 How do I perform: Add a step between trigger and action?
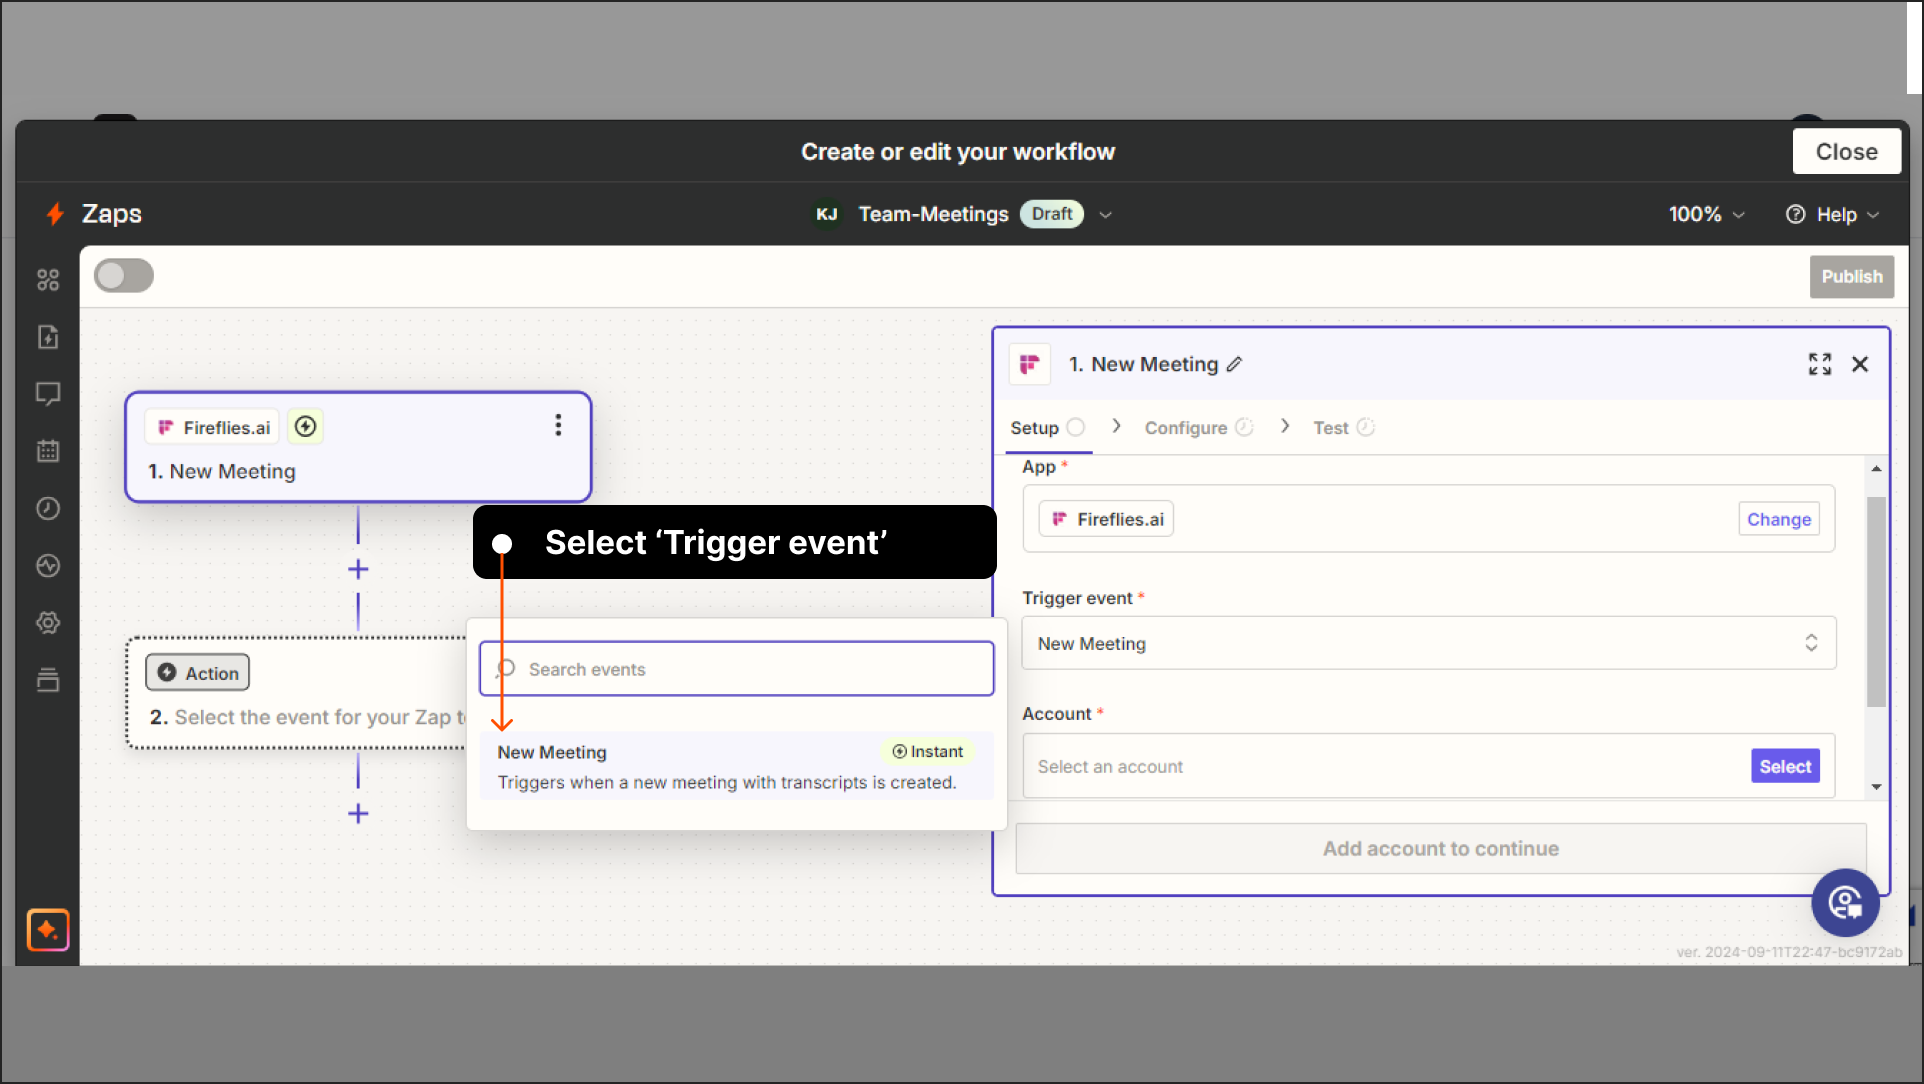coord(358,569)
